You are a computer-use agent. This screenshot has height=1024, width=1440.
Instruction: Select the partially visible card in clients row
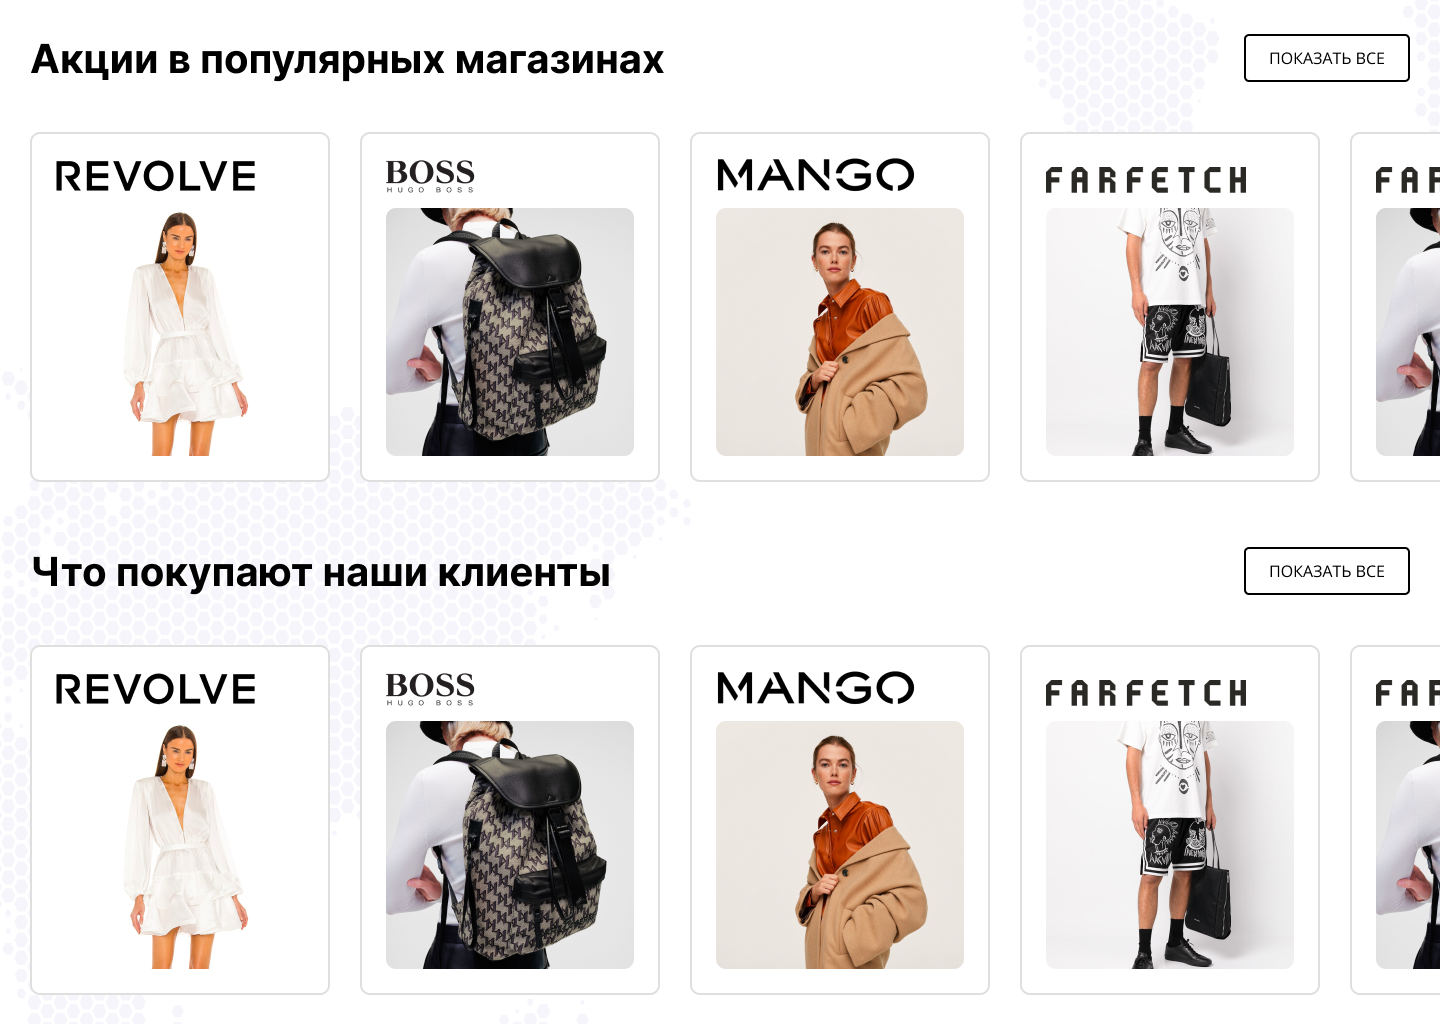point(1396,820)
